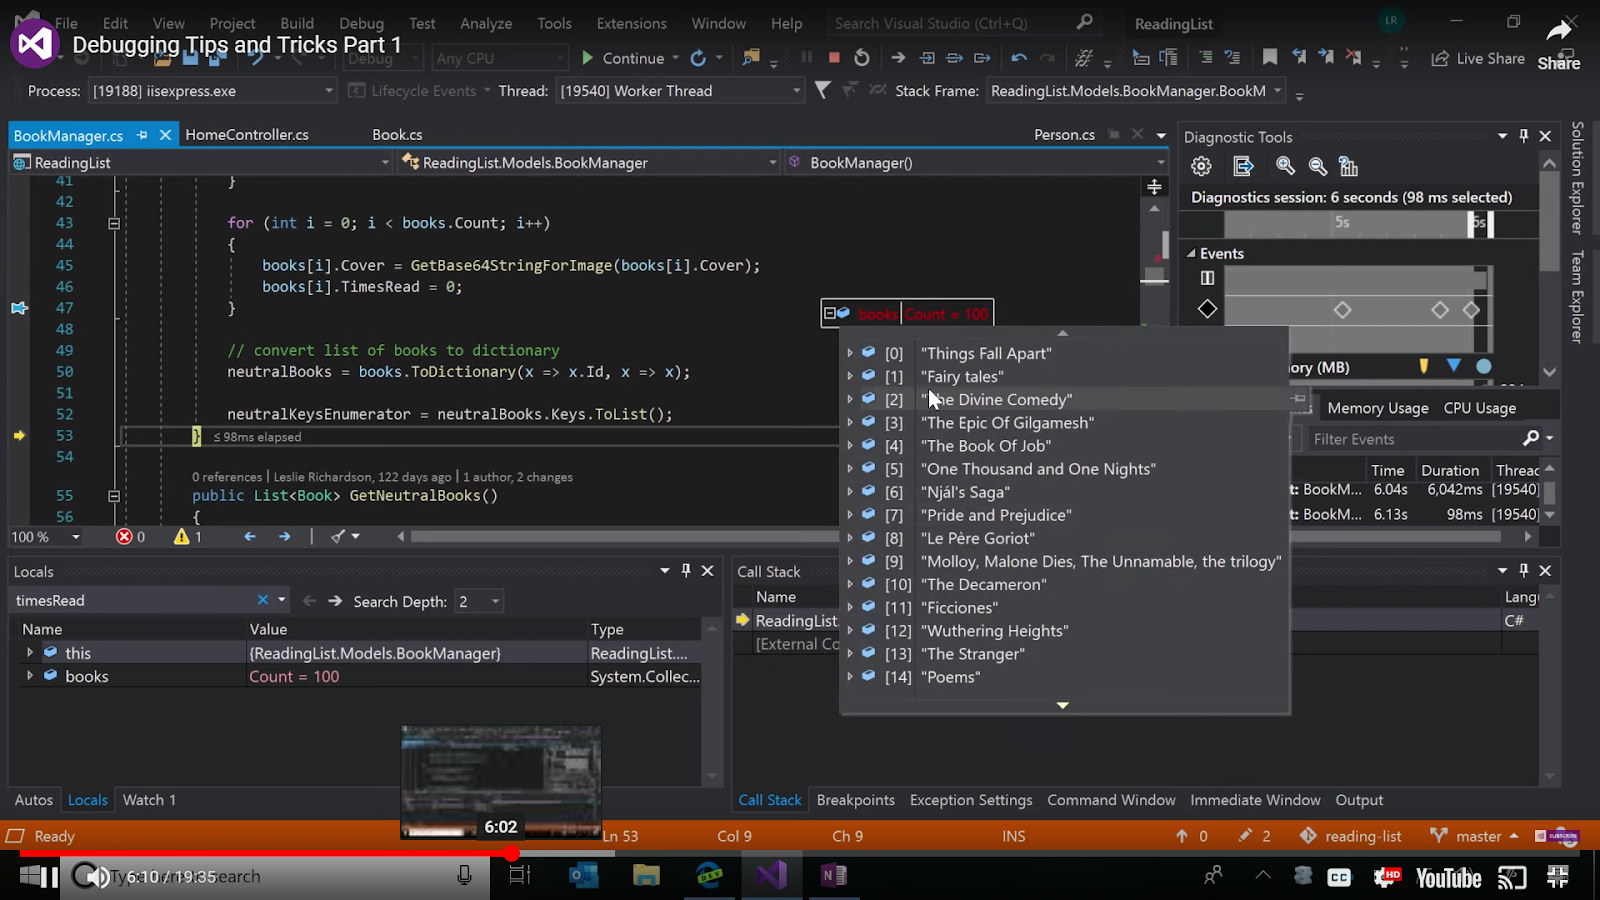
Task: Click the Live Share button
Action: point(1478,58)
